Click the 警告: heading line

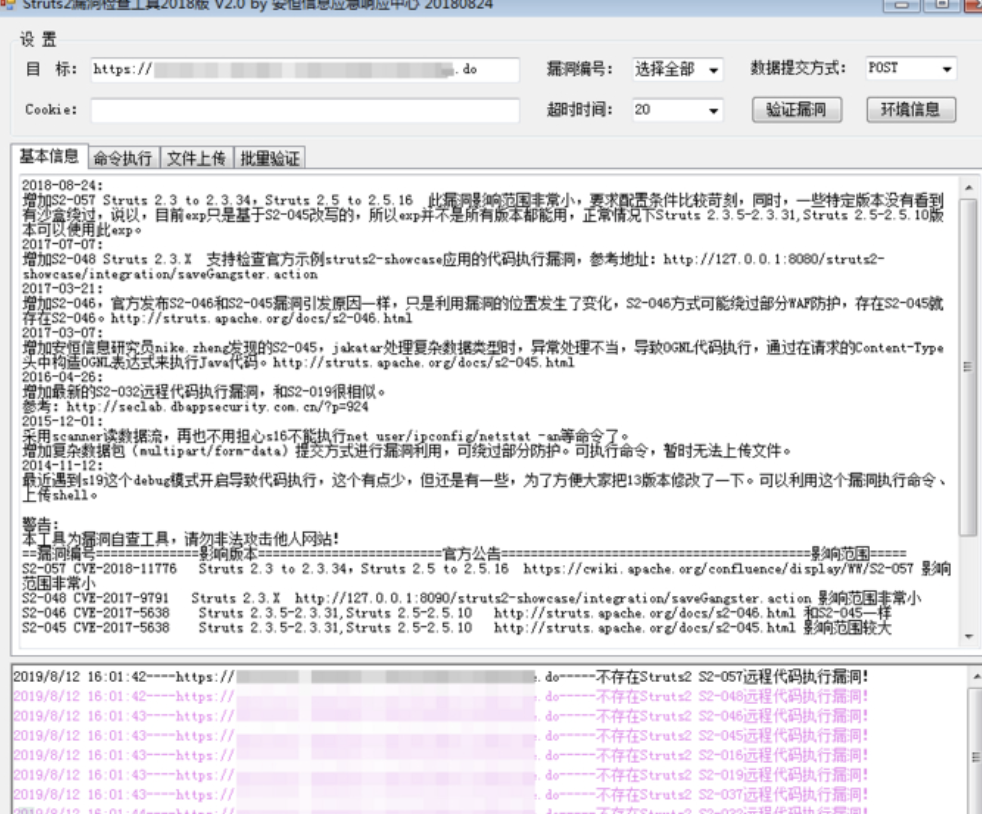click(x=41, y=524)
